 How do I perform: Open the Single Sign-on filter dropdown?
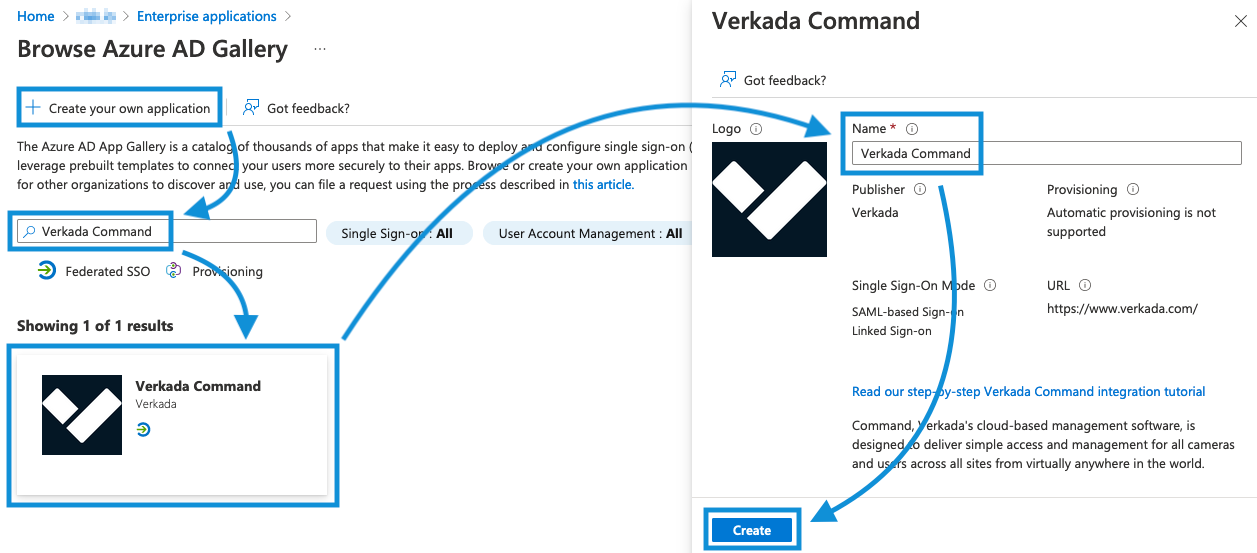(399, 233)
